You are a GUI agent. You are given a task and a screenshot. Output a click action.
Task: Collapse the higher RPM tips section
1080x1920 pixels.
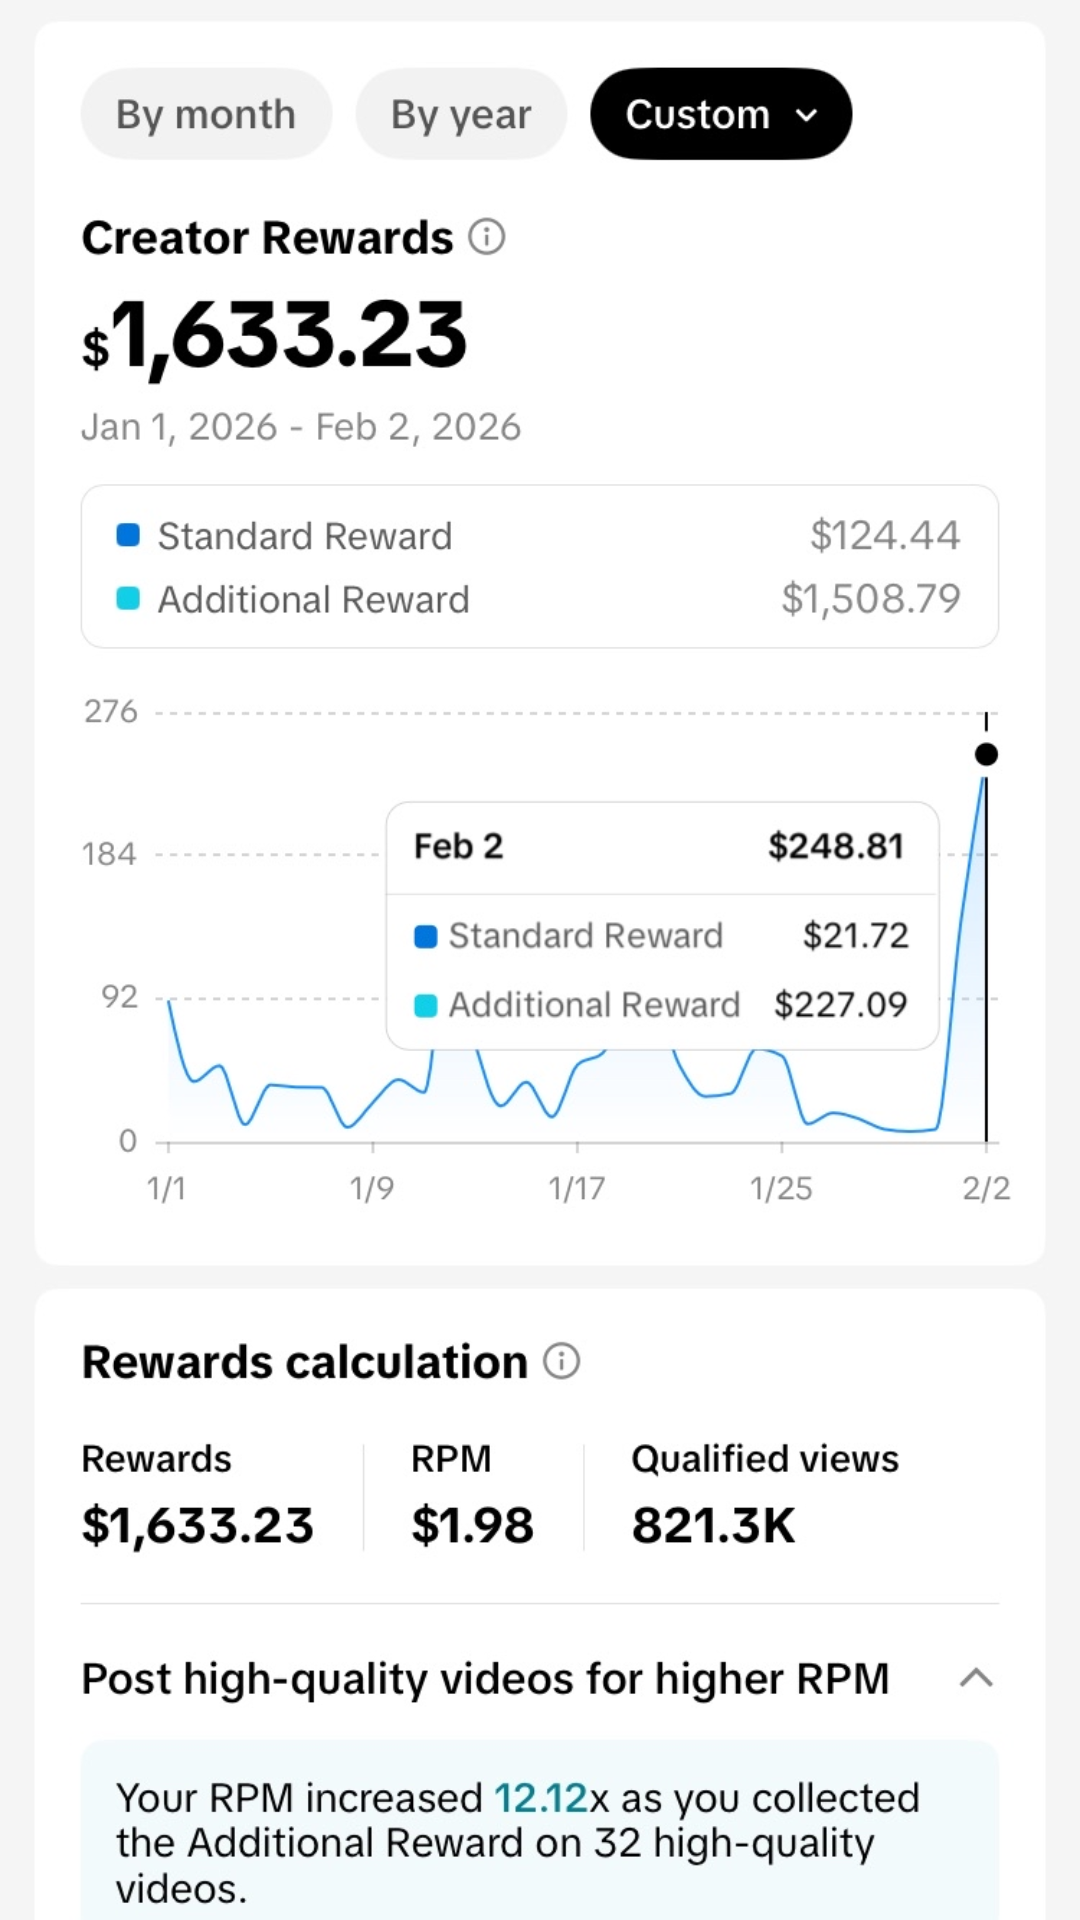pyautogui.click(x=976, y=1678)
